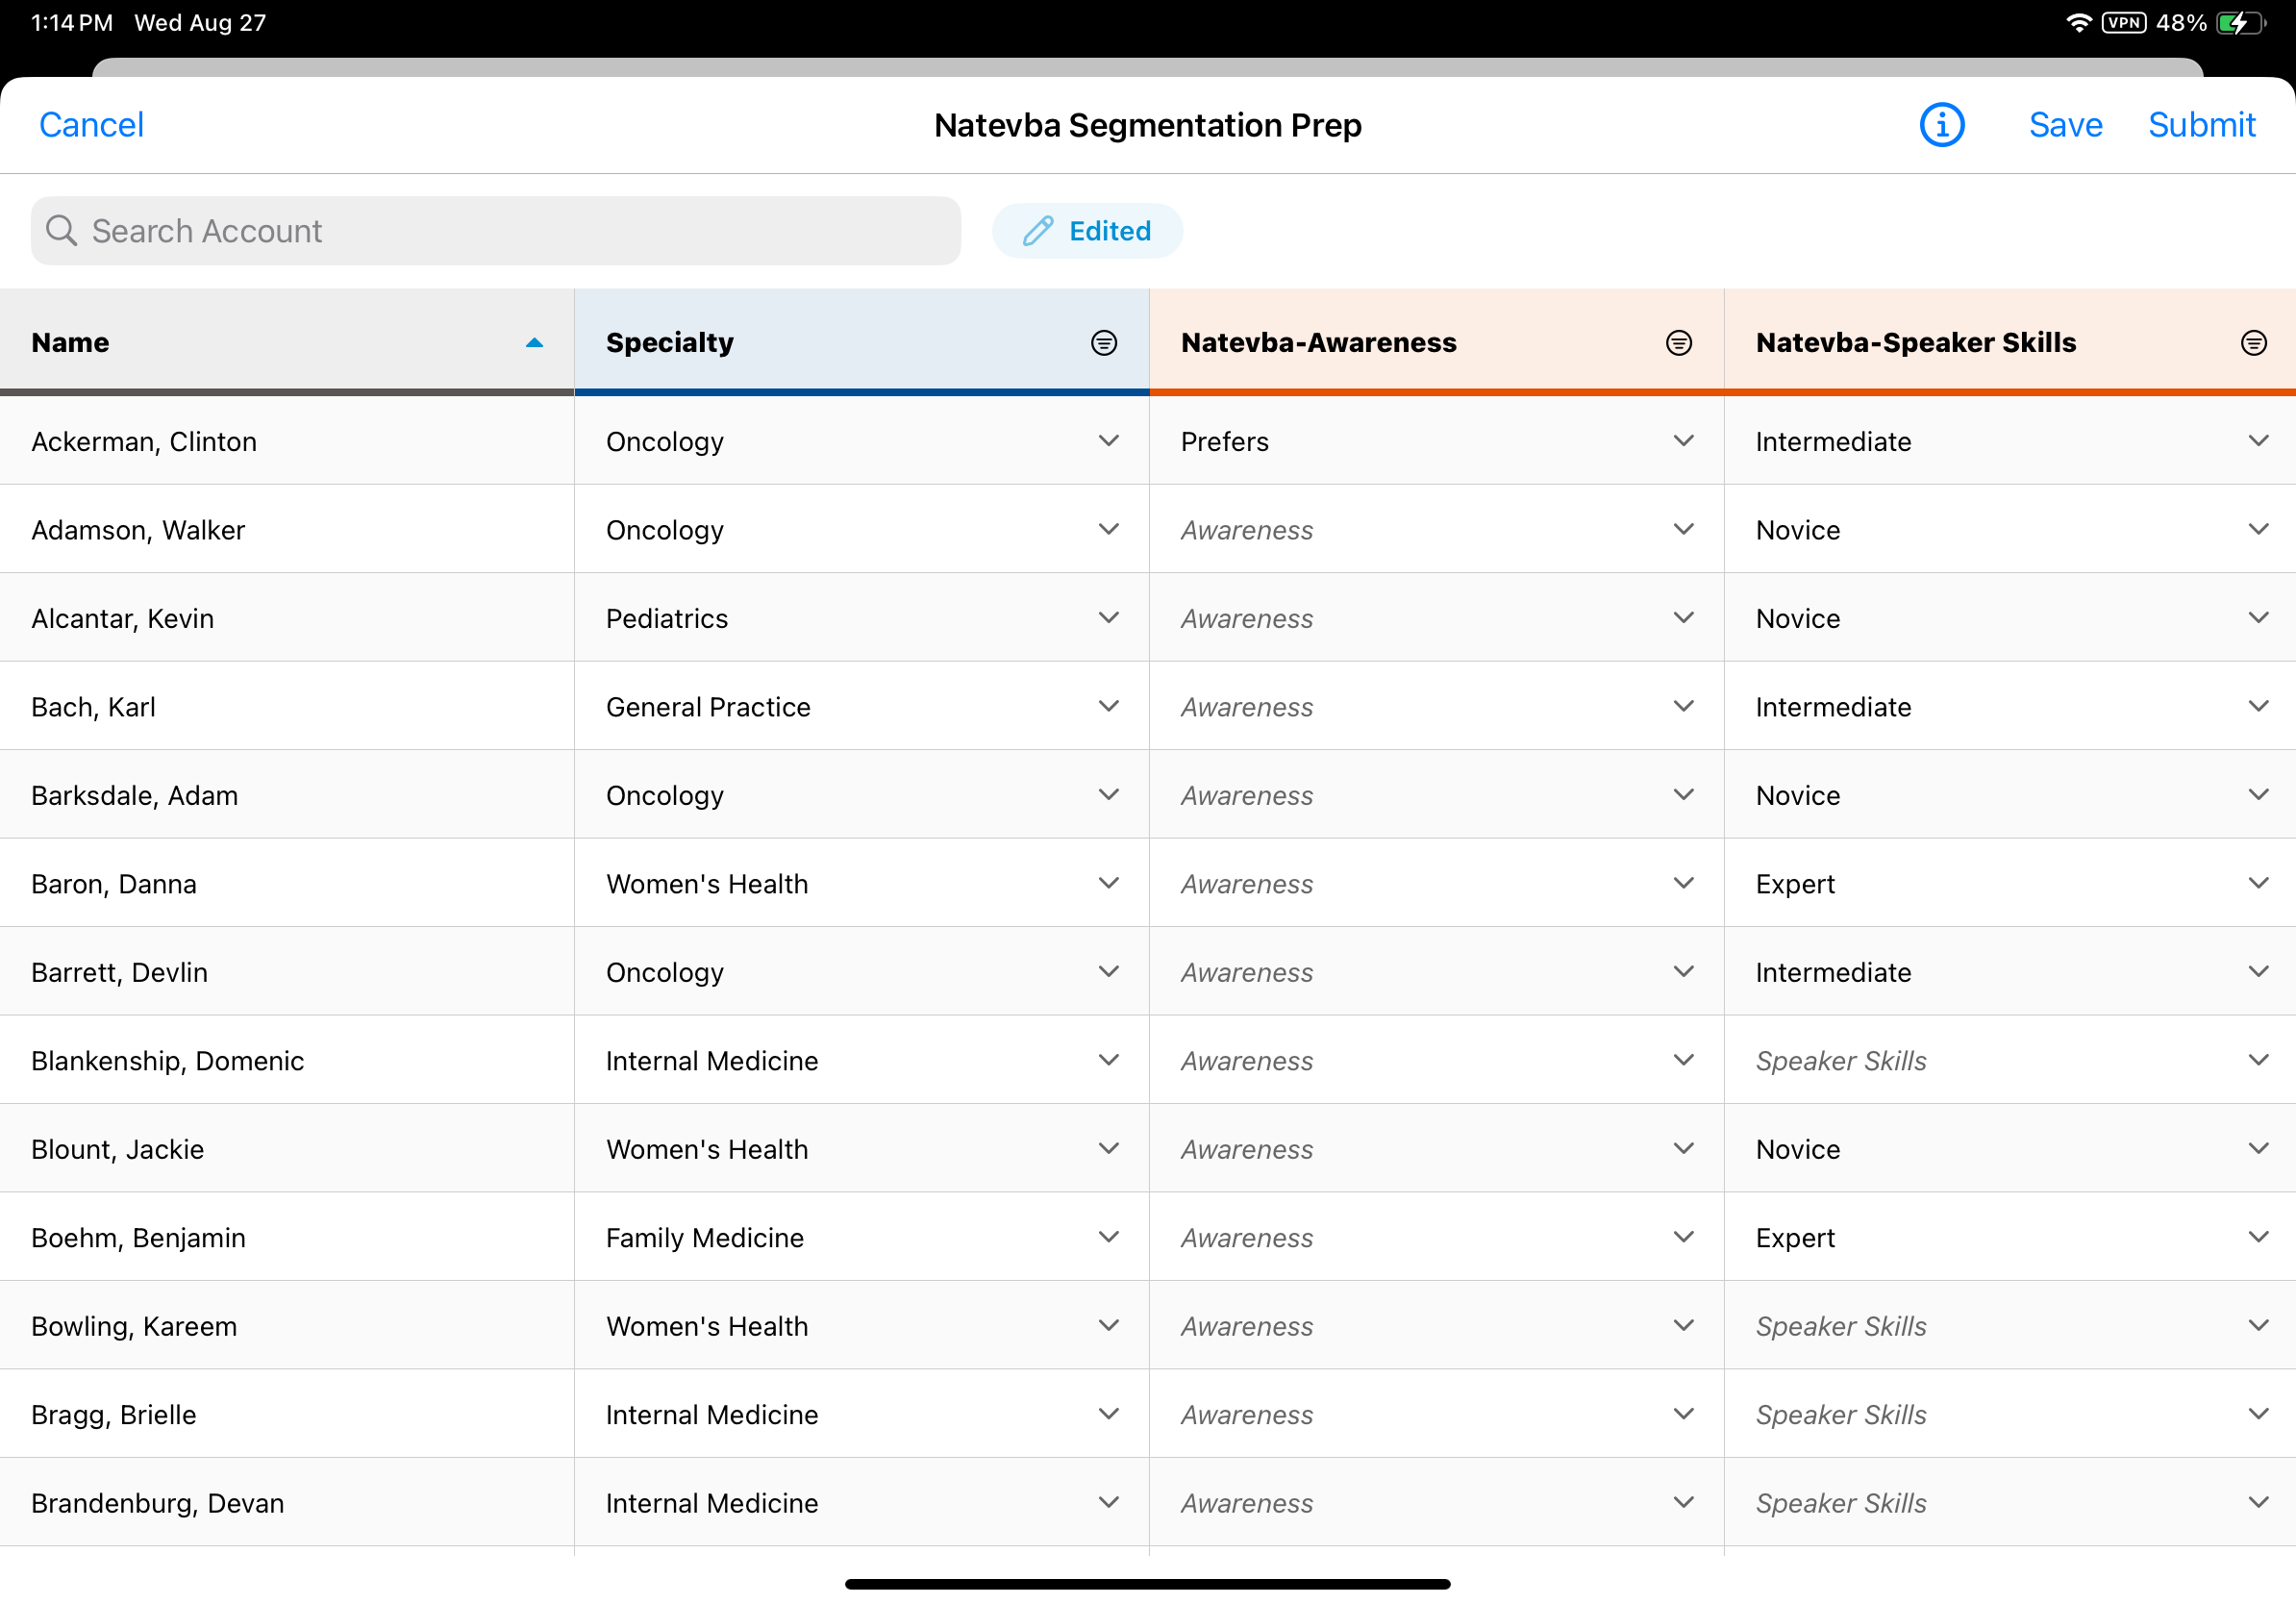Sort by the Name column header
This screenshot has height=1604, width=2296.
pyautogui.click(x=70, y=343)
